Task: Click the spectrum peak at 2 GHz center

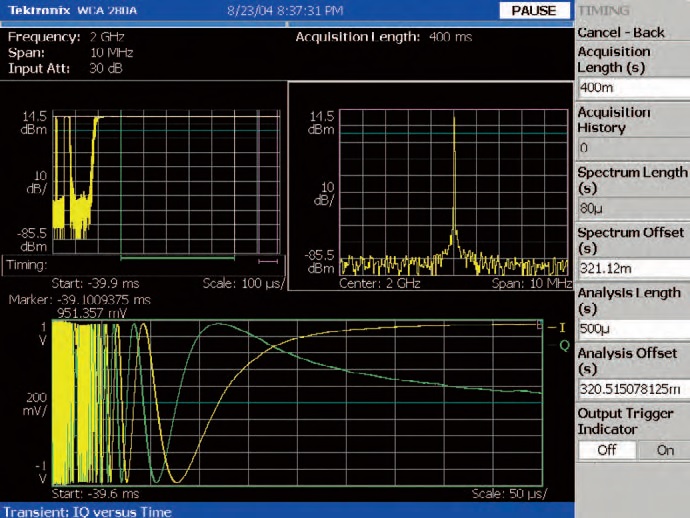Action: (453, 120)
